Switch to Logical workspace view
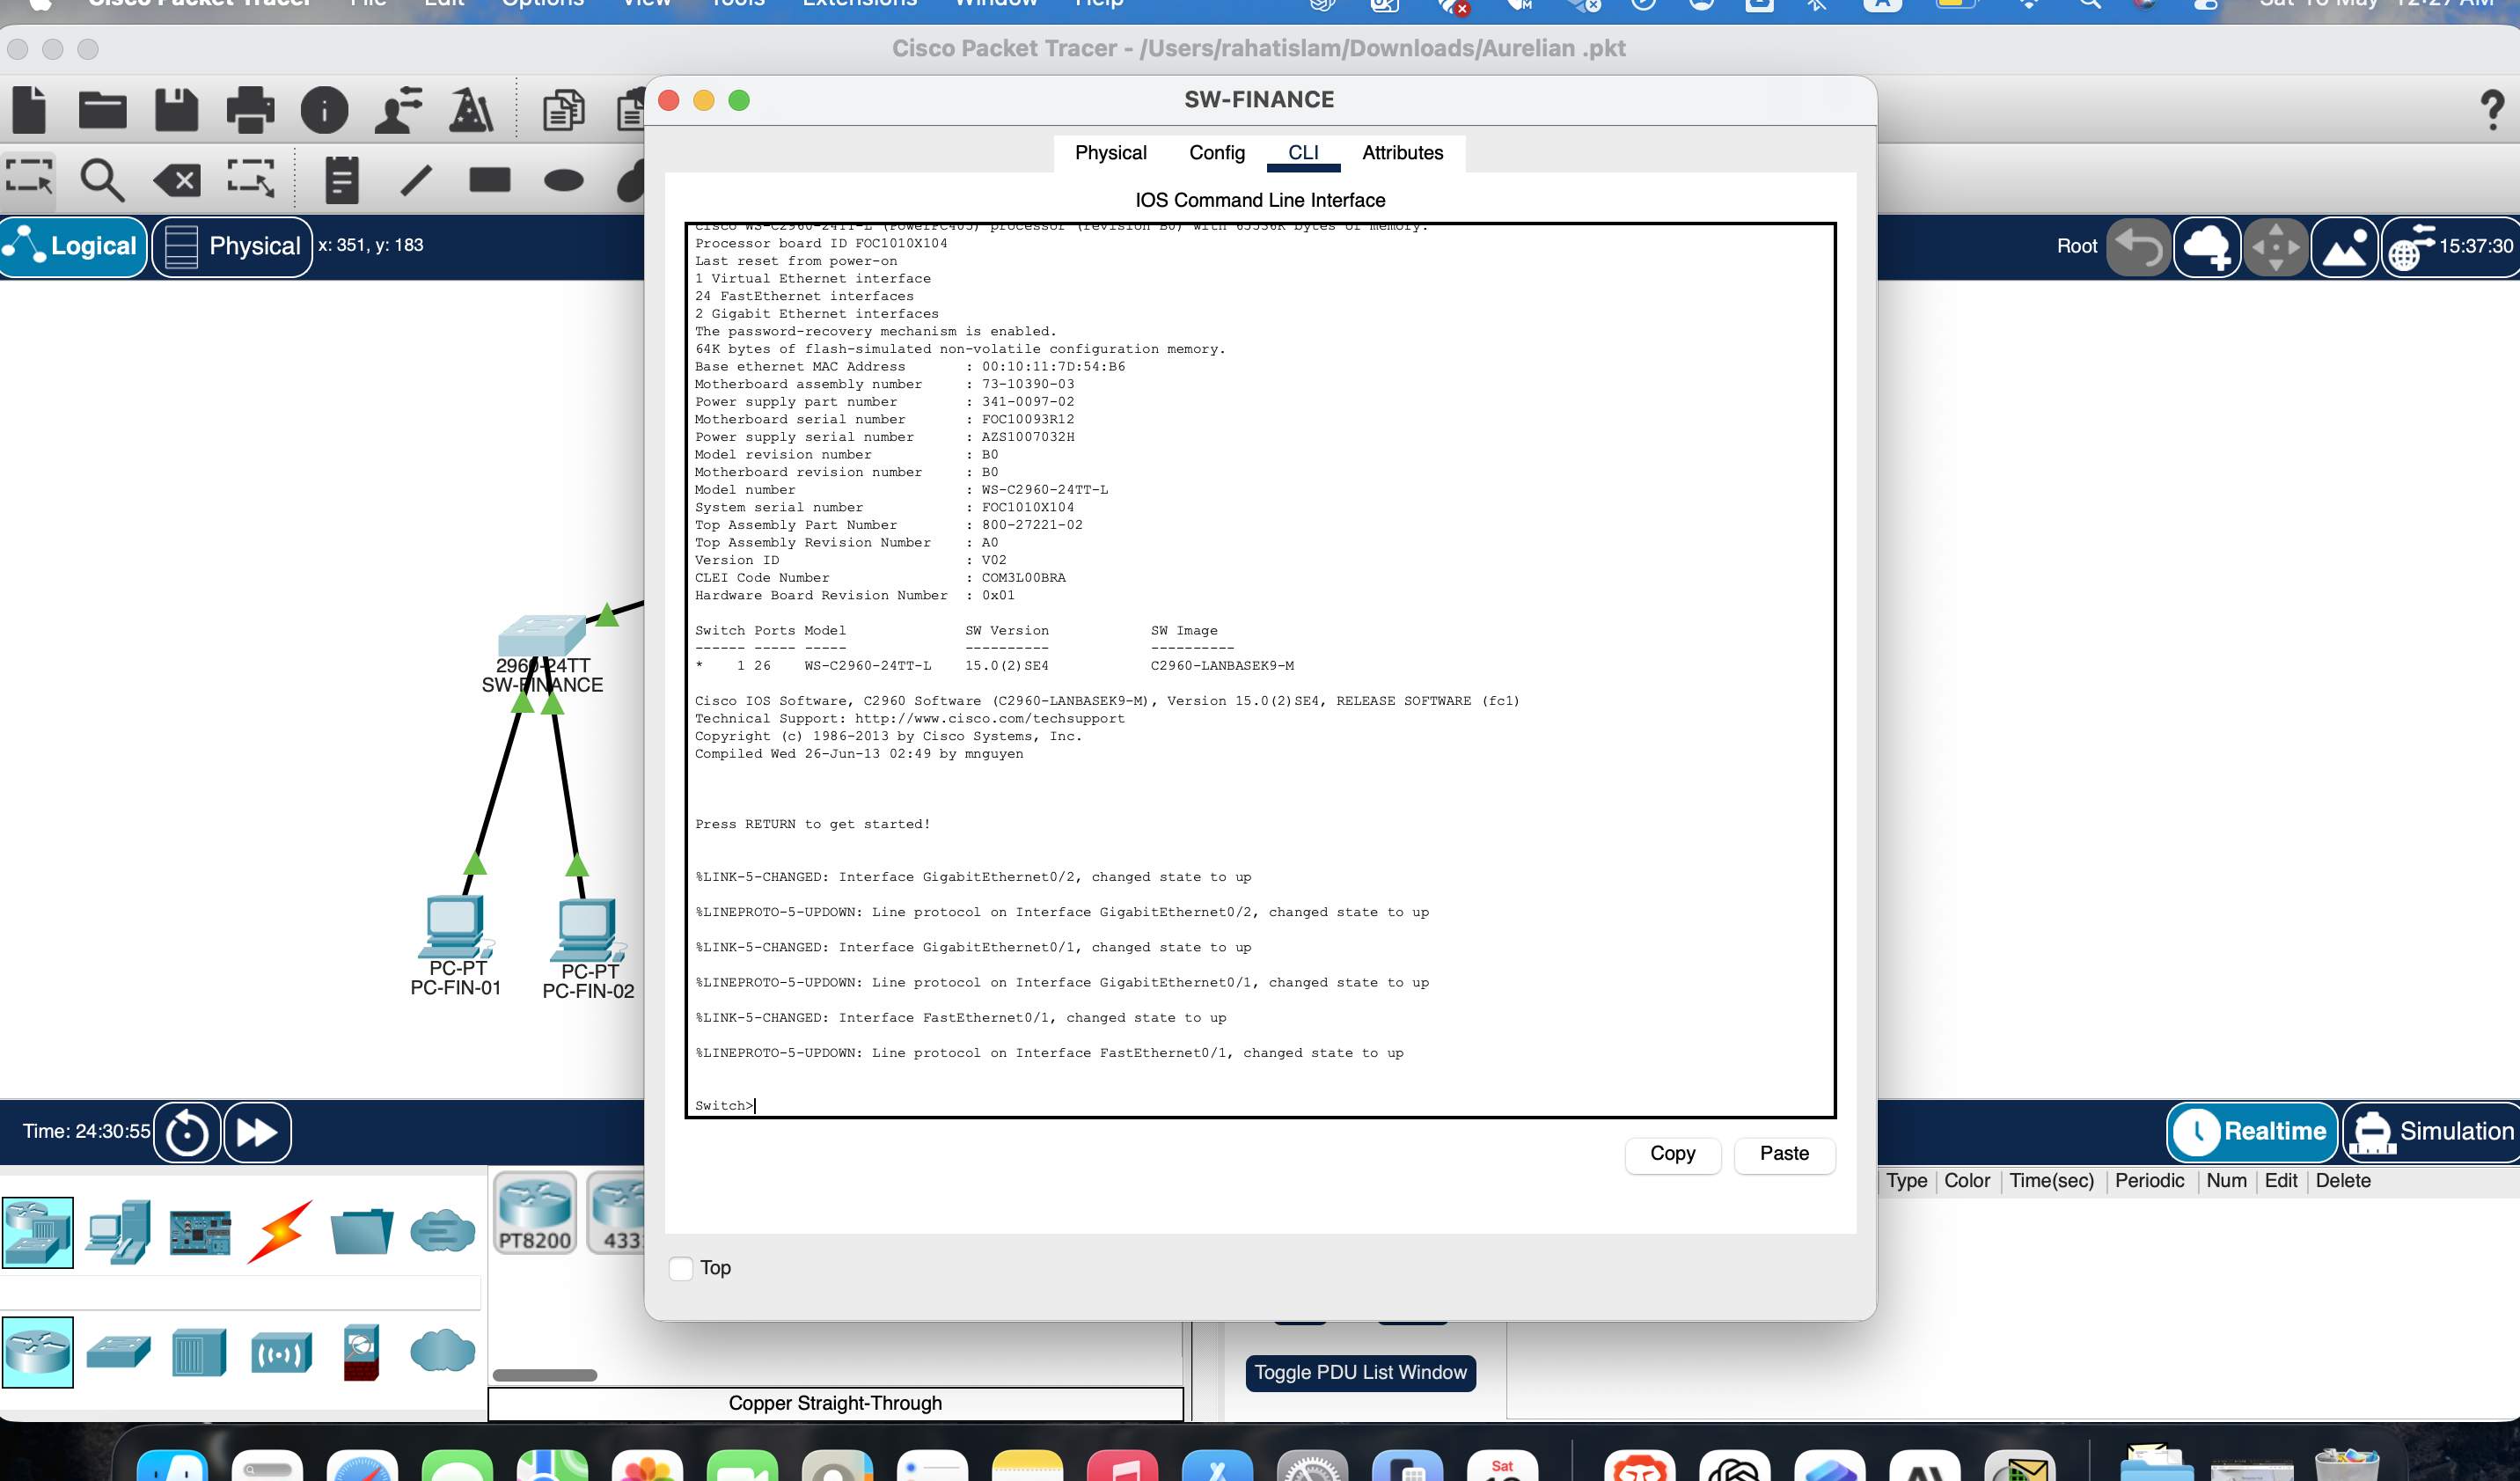 click(x=74, y=246)
